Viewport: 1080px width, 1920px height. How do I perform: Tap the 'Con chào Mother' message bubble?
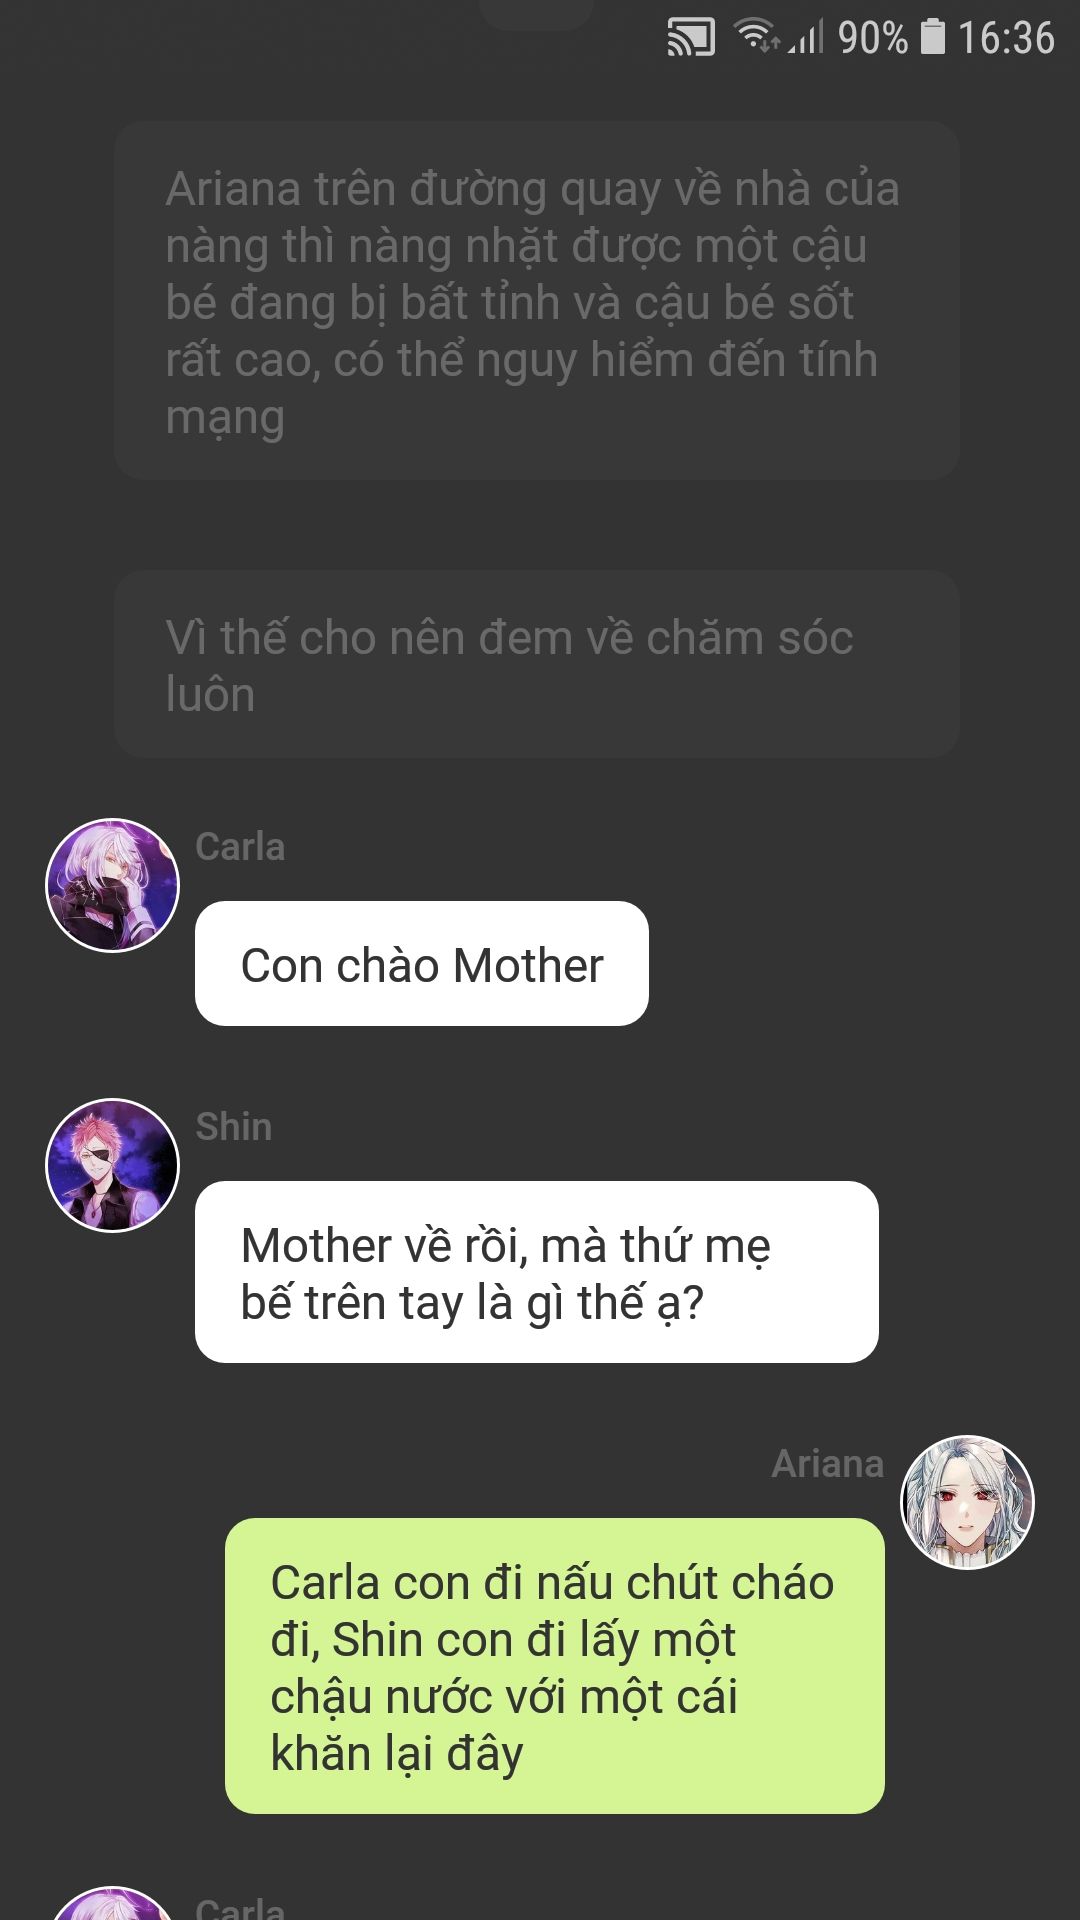[422, 964]
